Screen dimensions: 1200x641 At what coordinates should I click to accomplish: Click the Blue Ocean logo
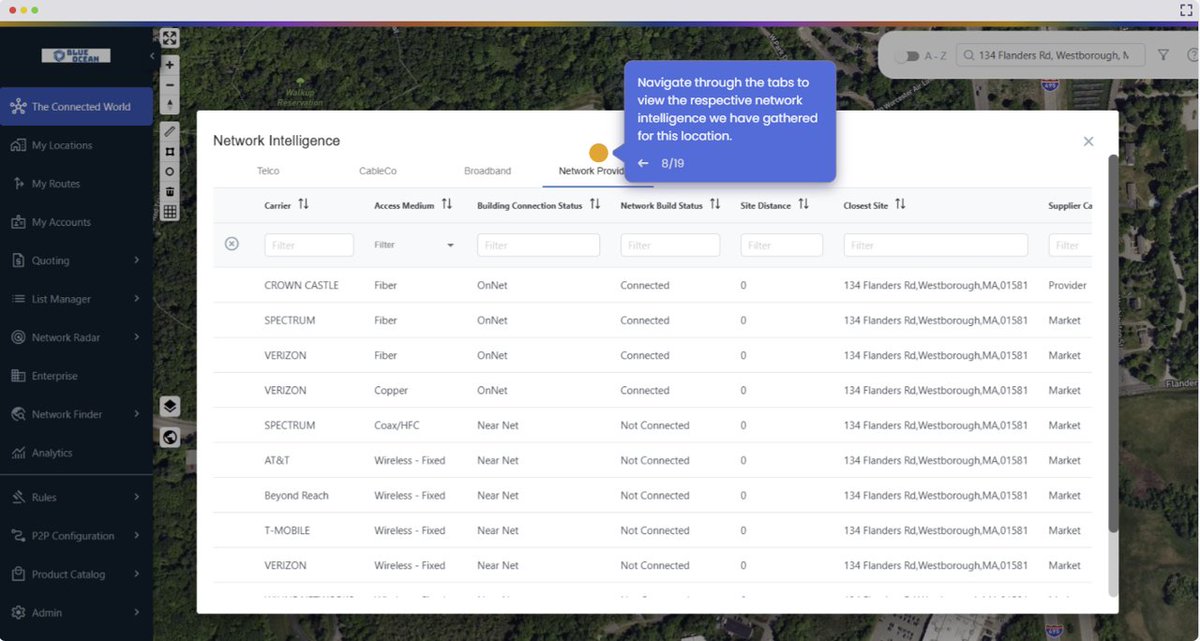tap(76, 56)
